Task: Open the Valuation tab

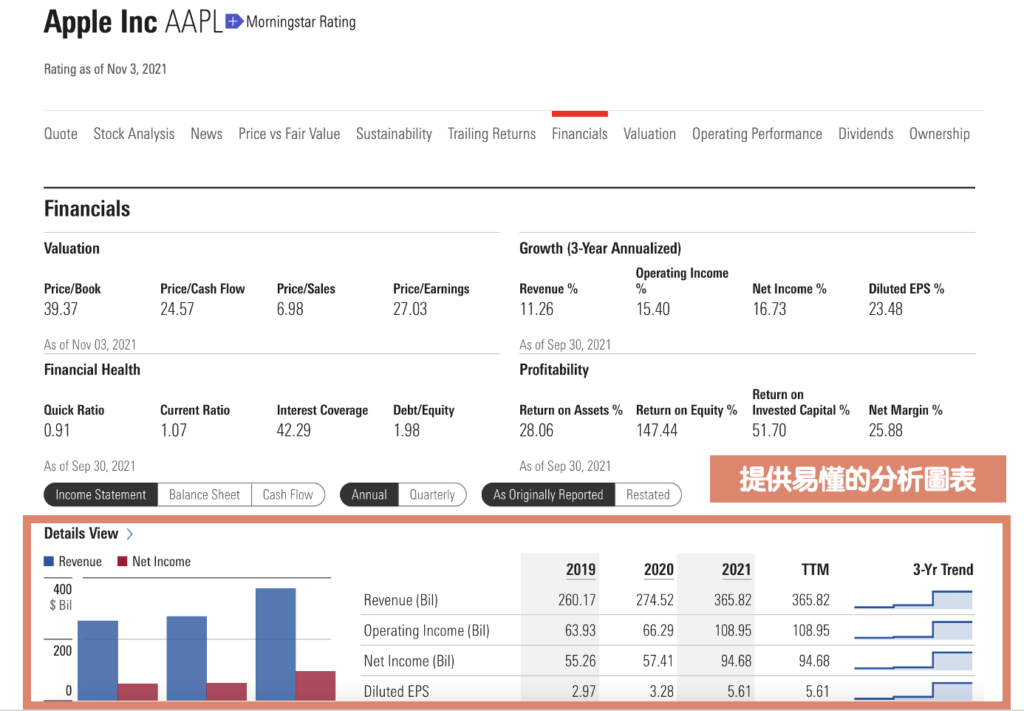Action: click(x=649, y=134)
